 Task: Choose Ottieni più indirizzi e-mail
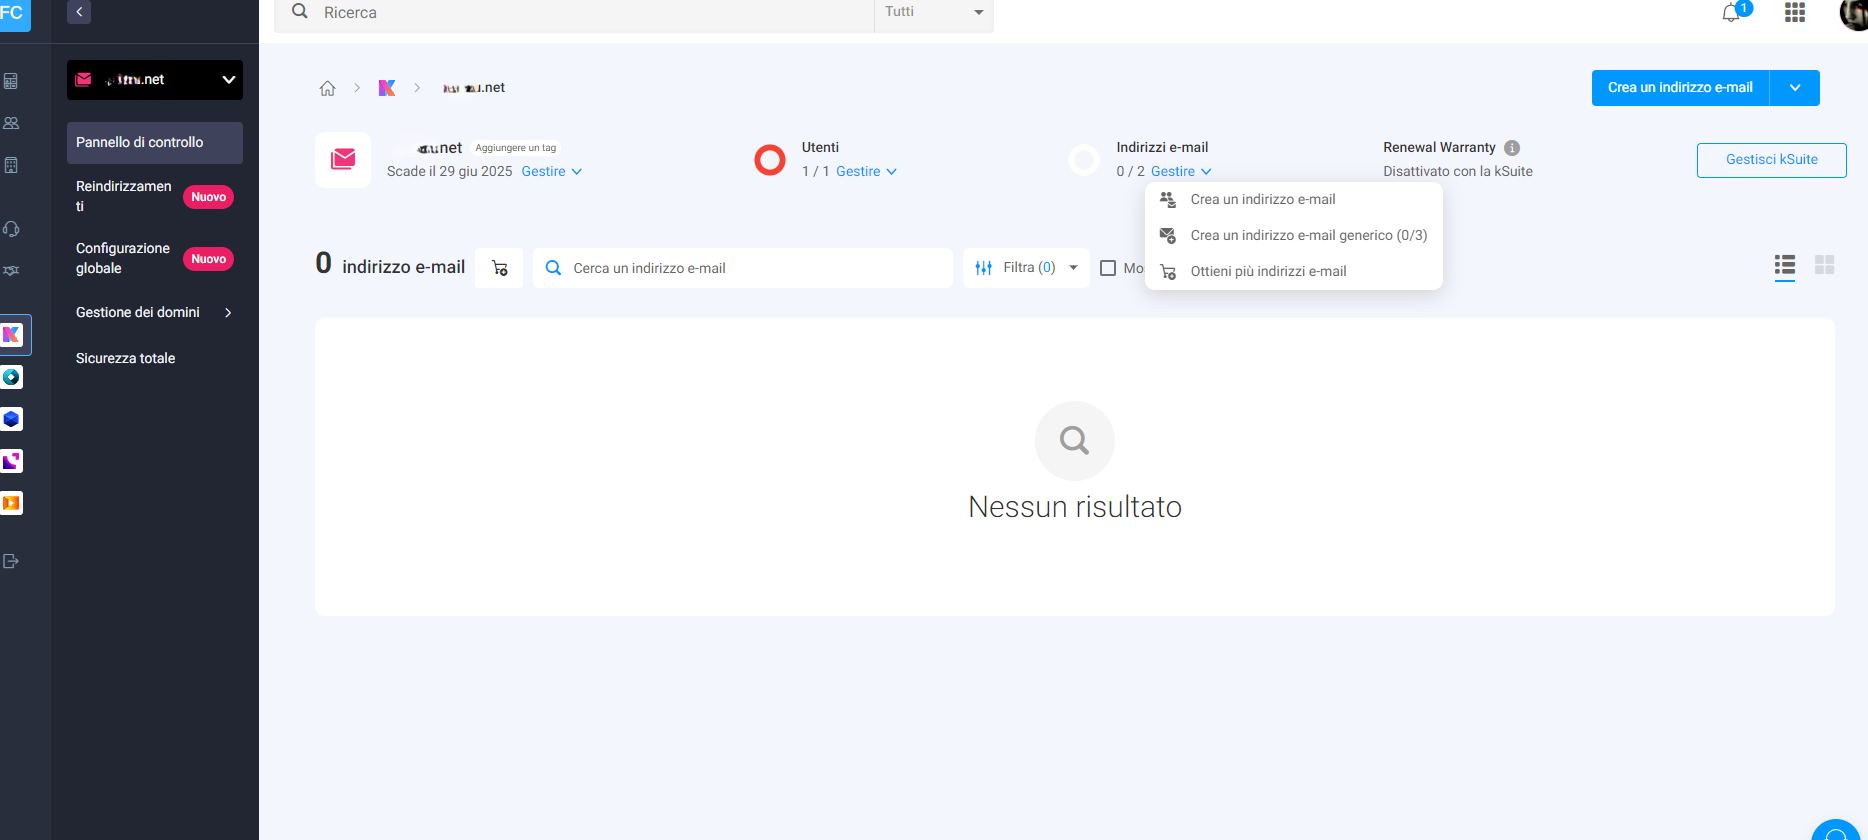(1293, 272)
